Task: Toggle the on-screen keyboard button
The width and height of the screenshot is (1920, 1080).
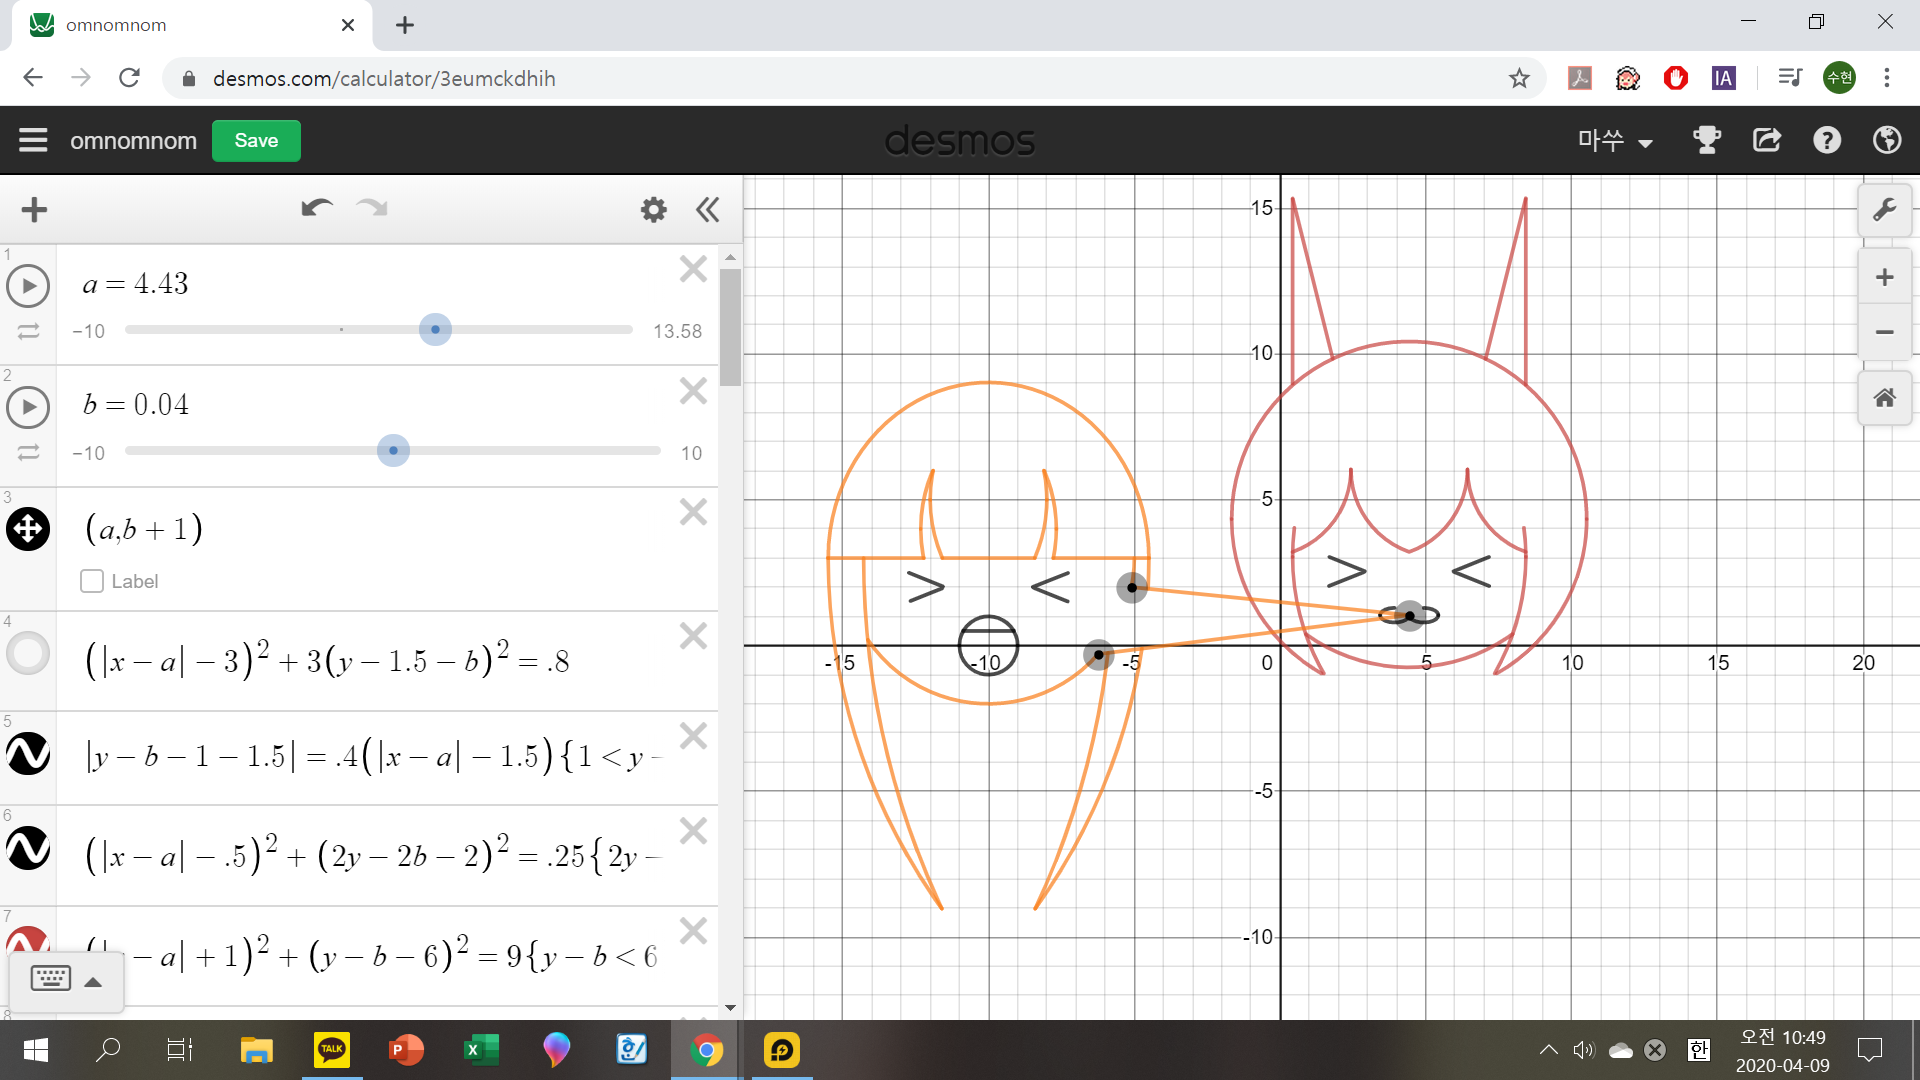Action: (50, 978)
